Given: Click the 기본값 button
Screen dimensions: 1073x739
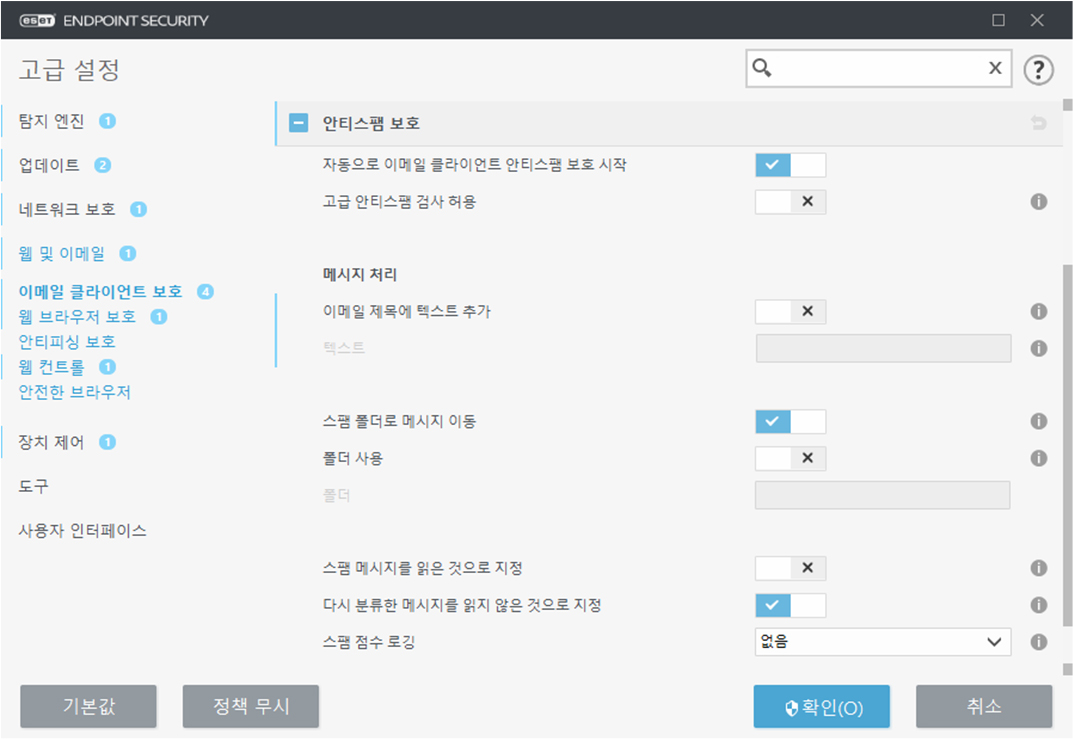Looking at the screenshot, I should (88, 706).
